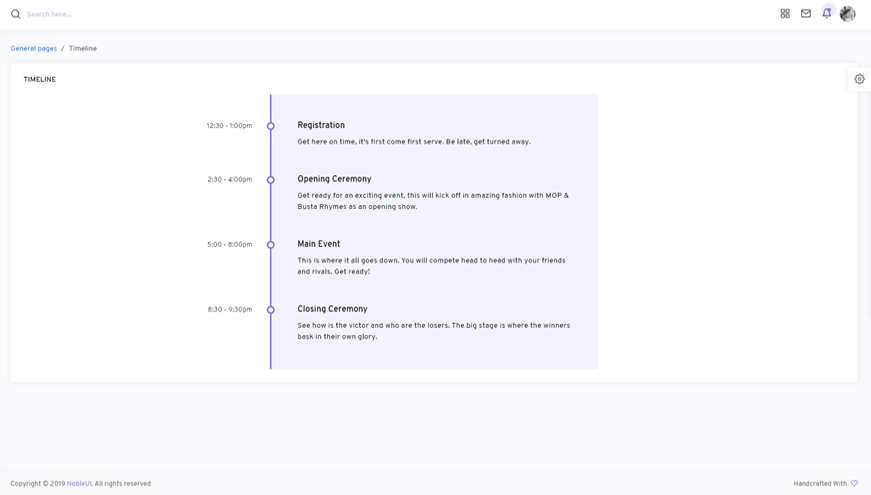
Task: Open the mail messages icon
Action: coord(806,14)
